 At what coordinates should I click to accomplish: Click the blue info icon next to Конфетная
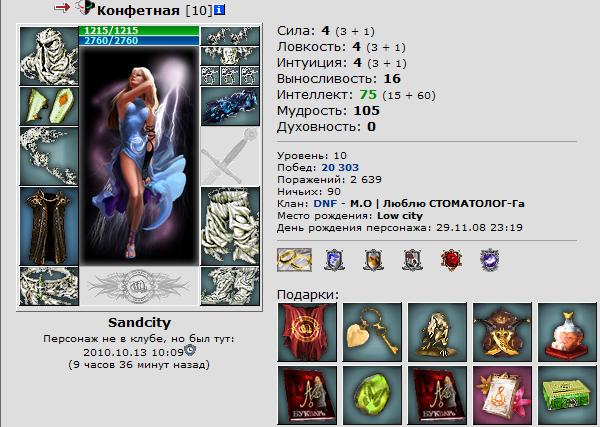click(x=219, y=10)
